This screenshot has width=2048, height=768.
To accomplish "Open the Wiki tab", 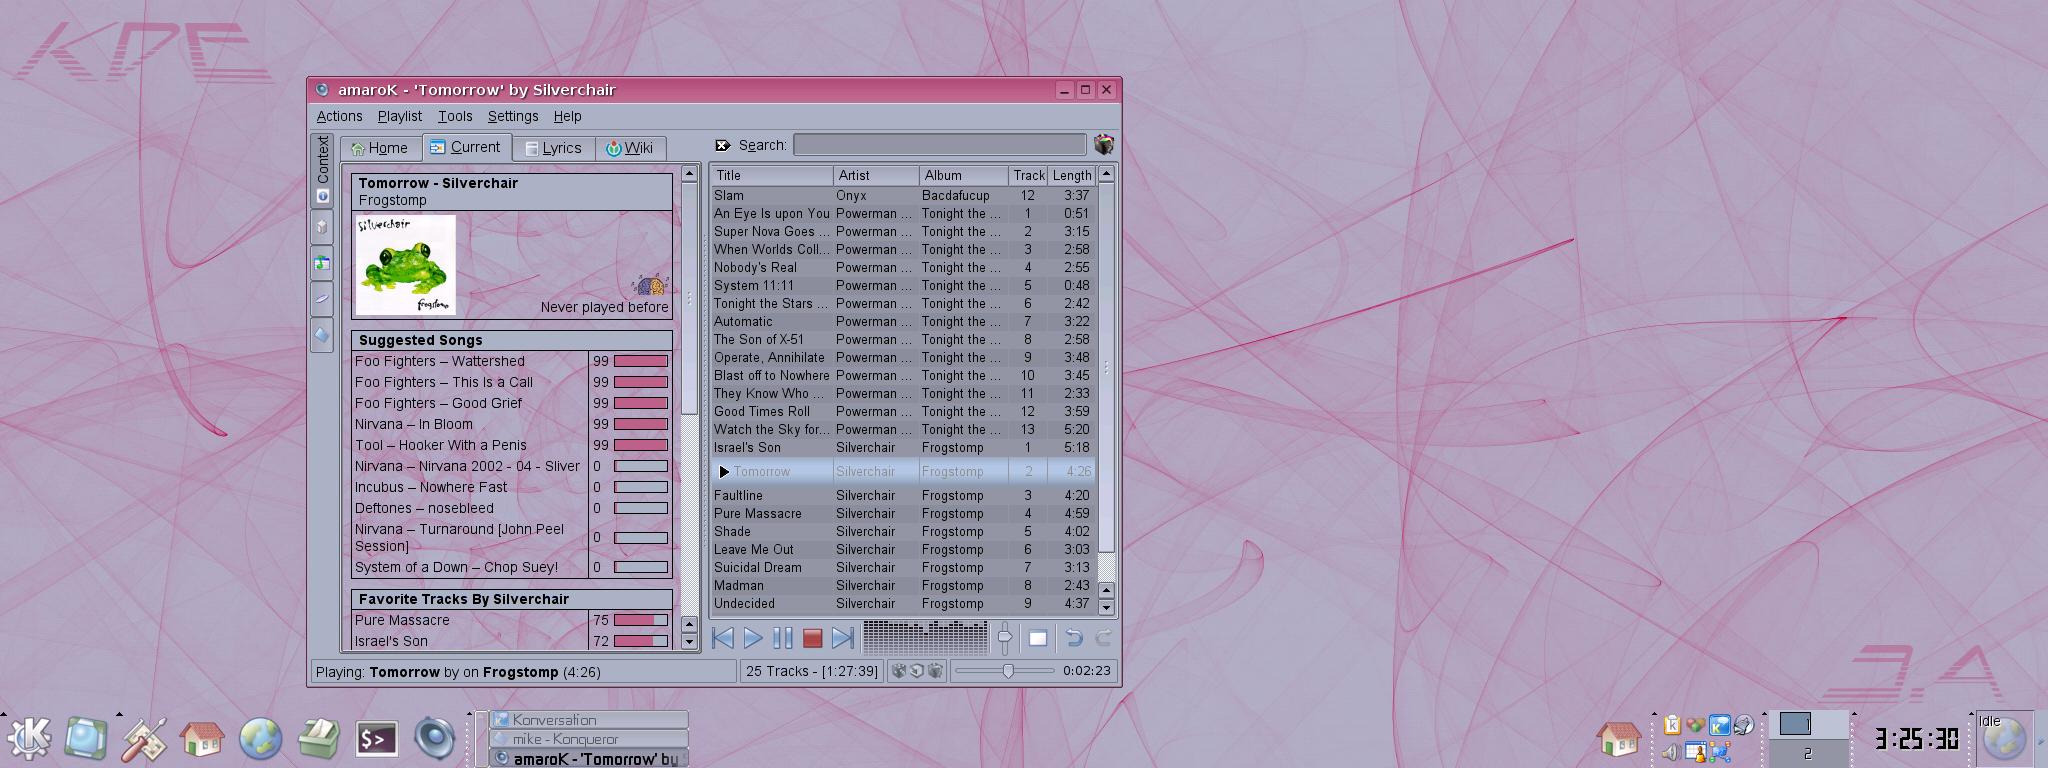I will click(630, 148).
